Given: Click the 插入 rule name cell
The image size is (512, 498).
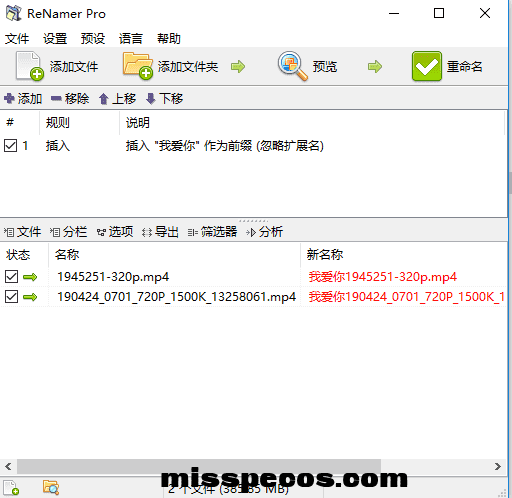Looking at the screenshot, I should click(x=58, y=146).
